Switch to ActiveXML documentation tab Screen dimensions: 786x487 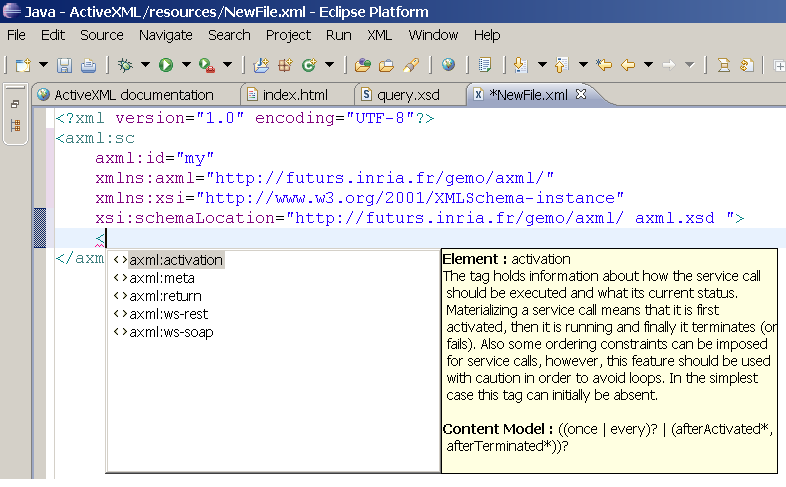coord(133,95)
